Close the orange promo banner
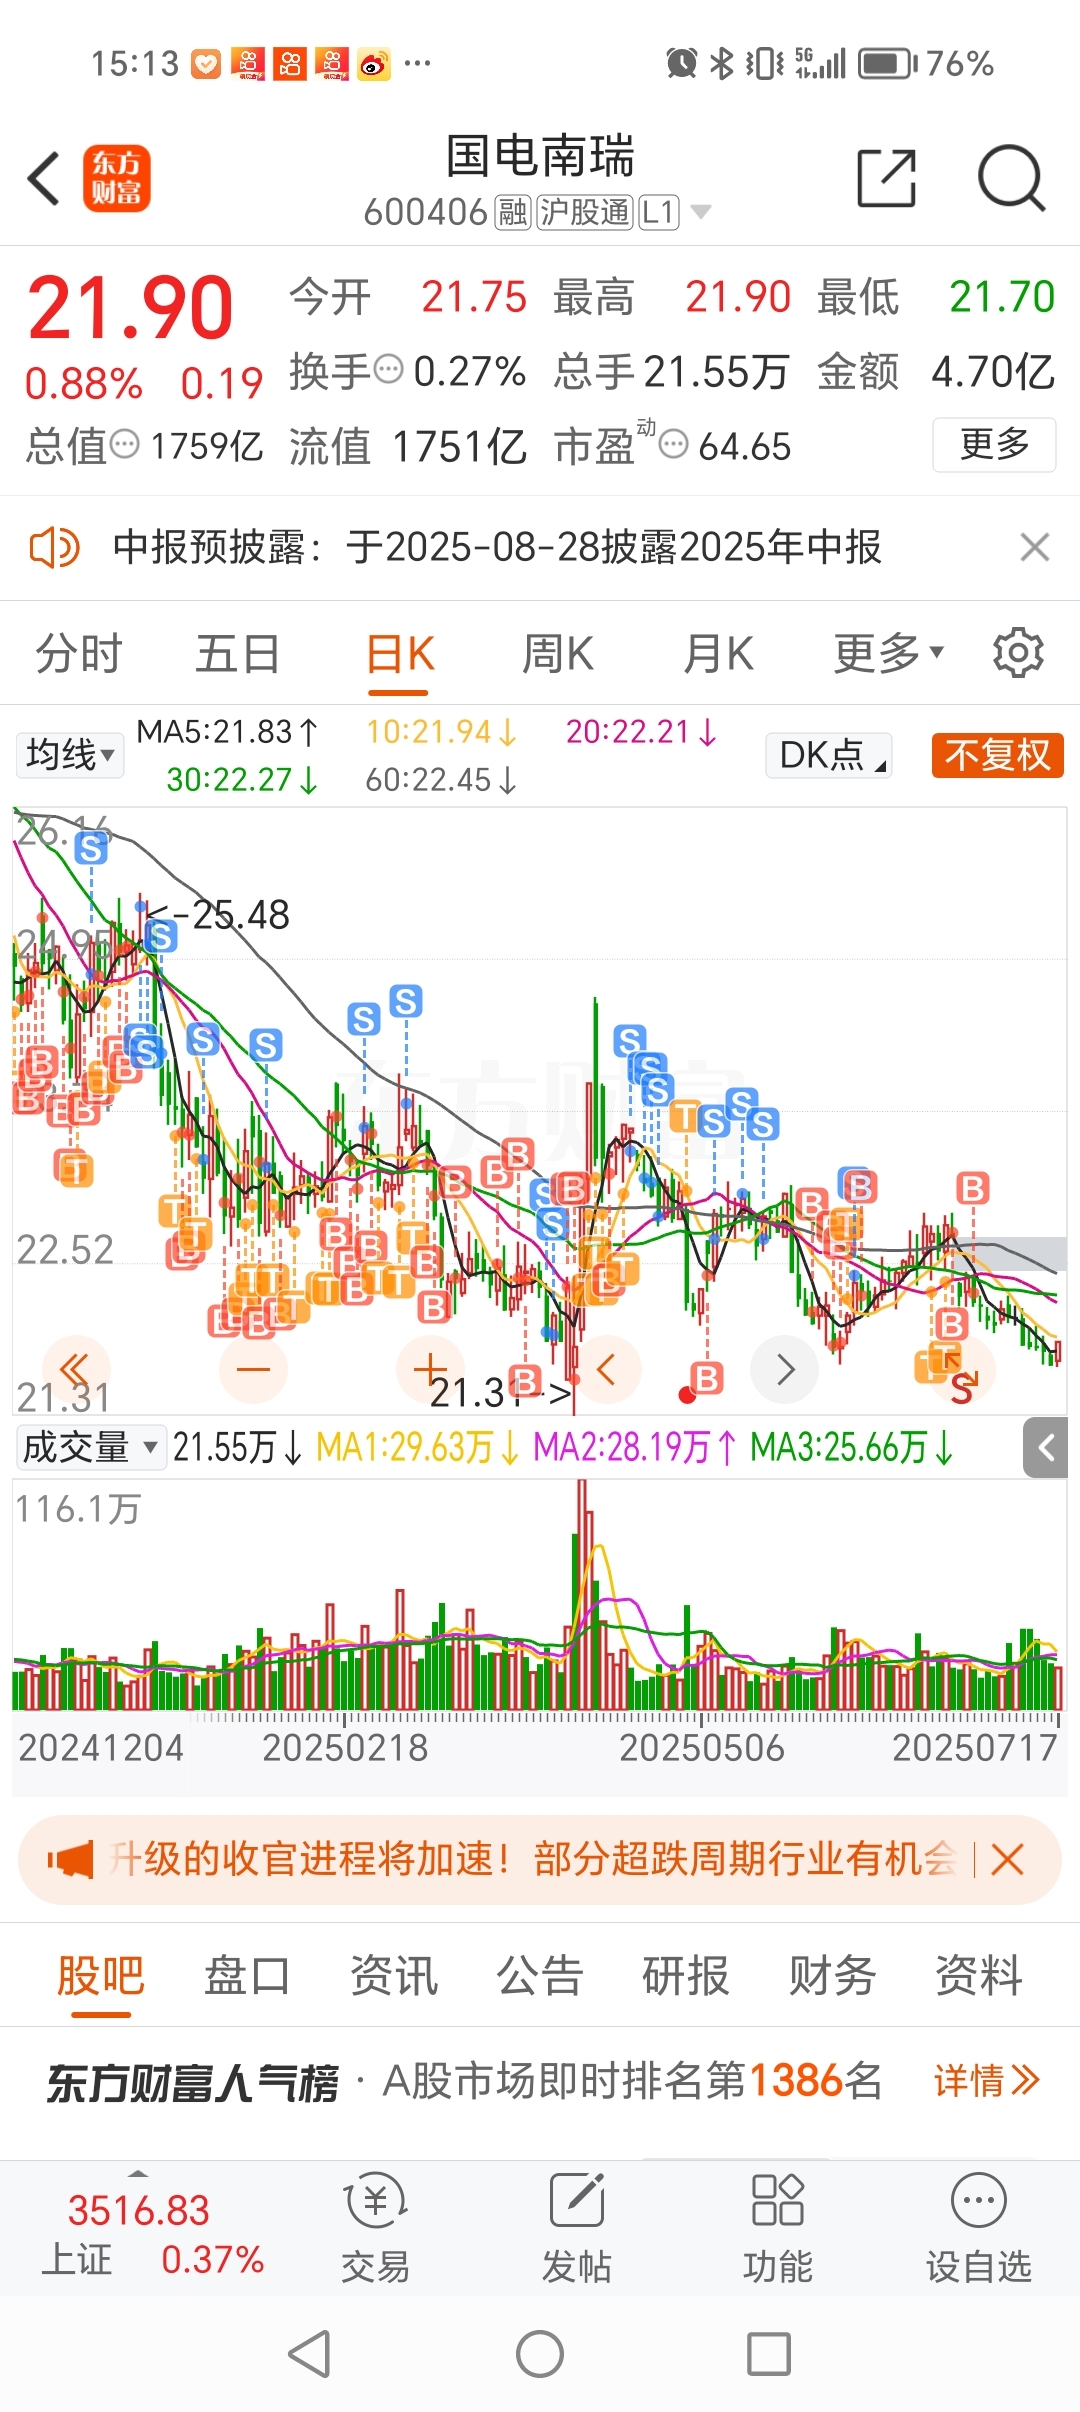Image resolution: width=1080 pixels, height=2412 pixels. coord(1006,1860)
